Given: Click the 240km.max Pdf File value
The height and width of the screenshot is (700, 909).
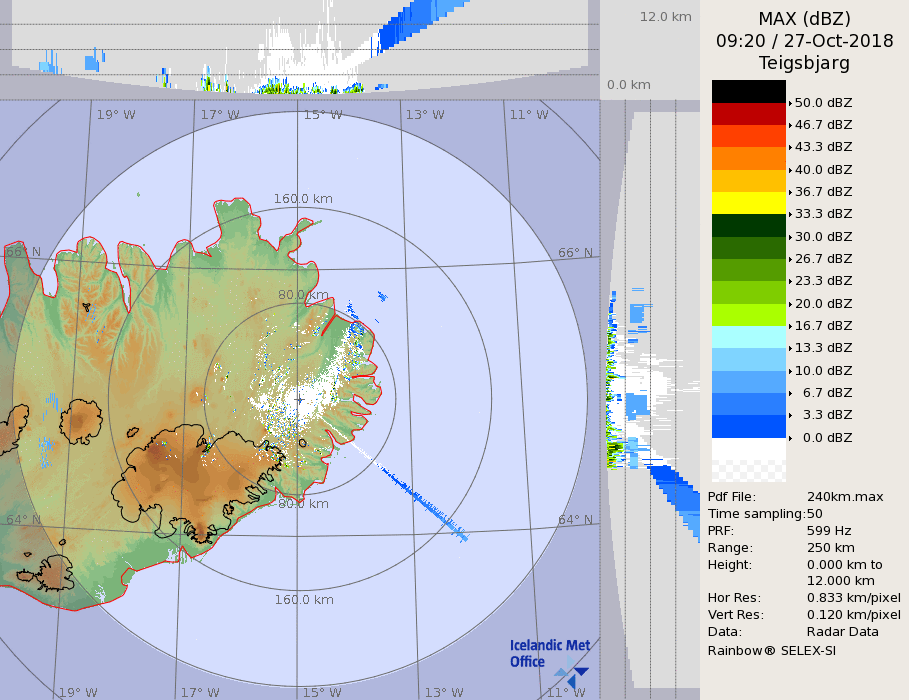Looking at the screenshot, I should tap(845, 497).
